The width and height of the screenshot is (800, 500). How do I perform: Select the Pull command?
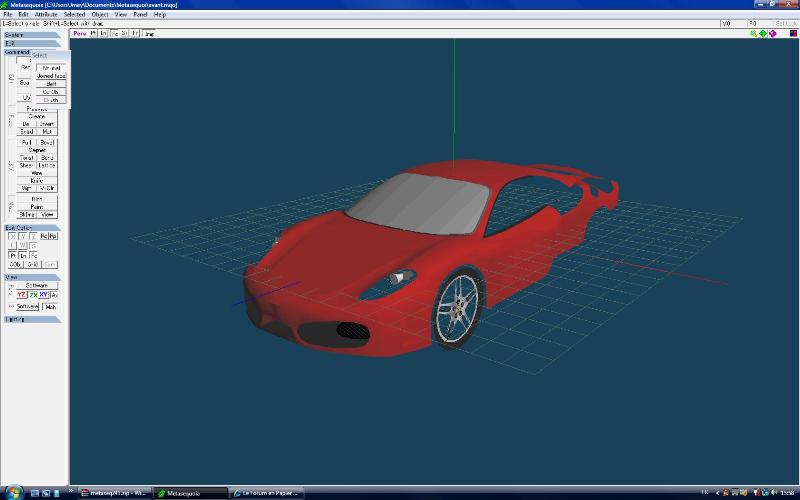(x=27, y=142)
